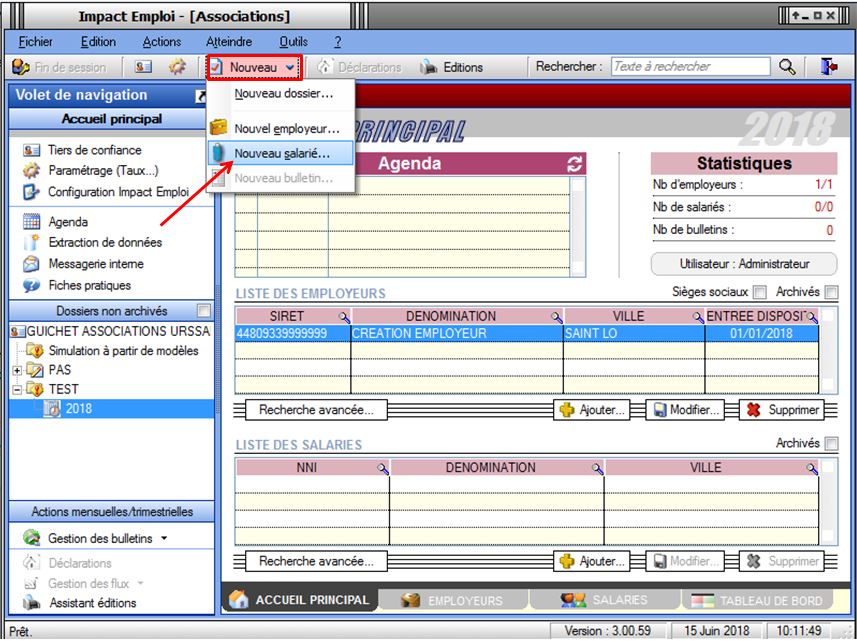Click the Fiches pratiques help icon
857x641 pixels.
(31, 286)
